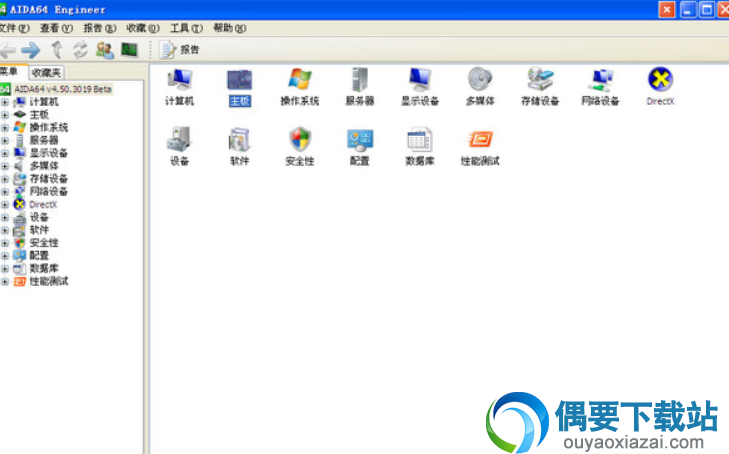
Task: Select 网络设备 in the tree
Action: [x=49, y=191]
